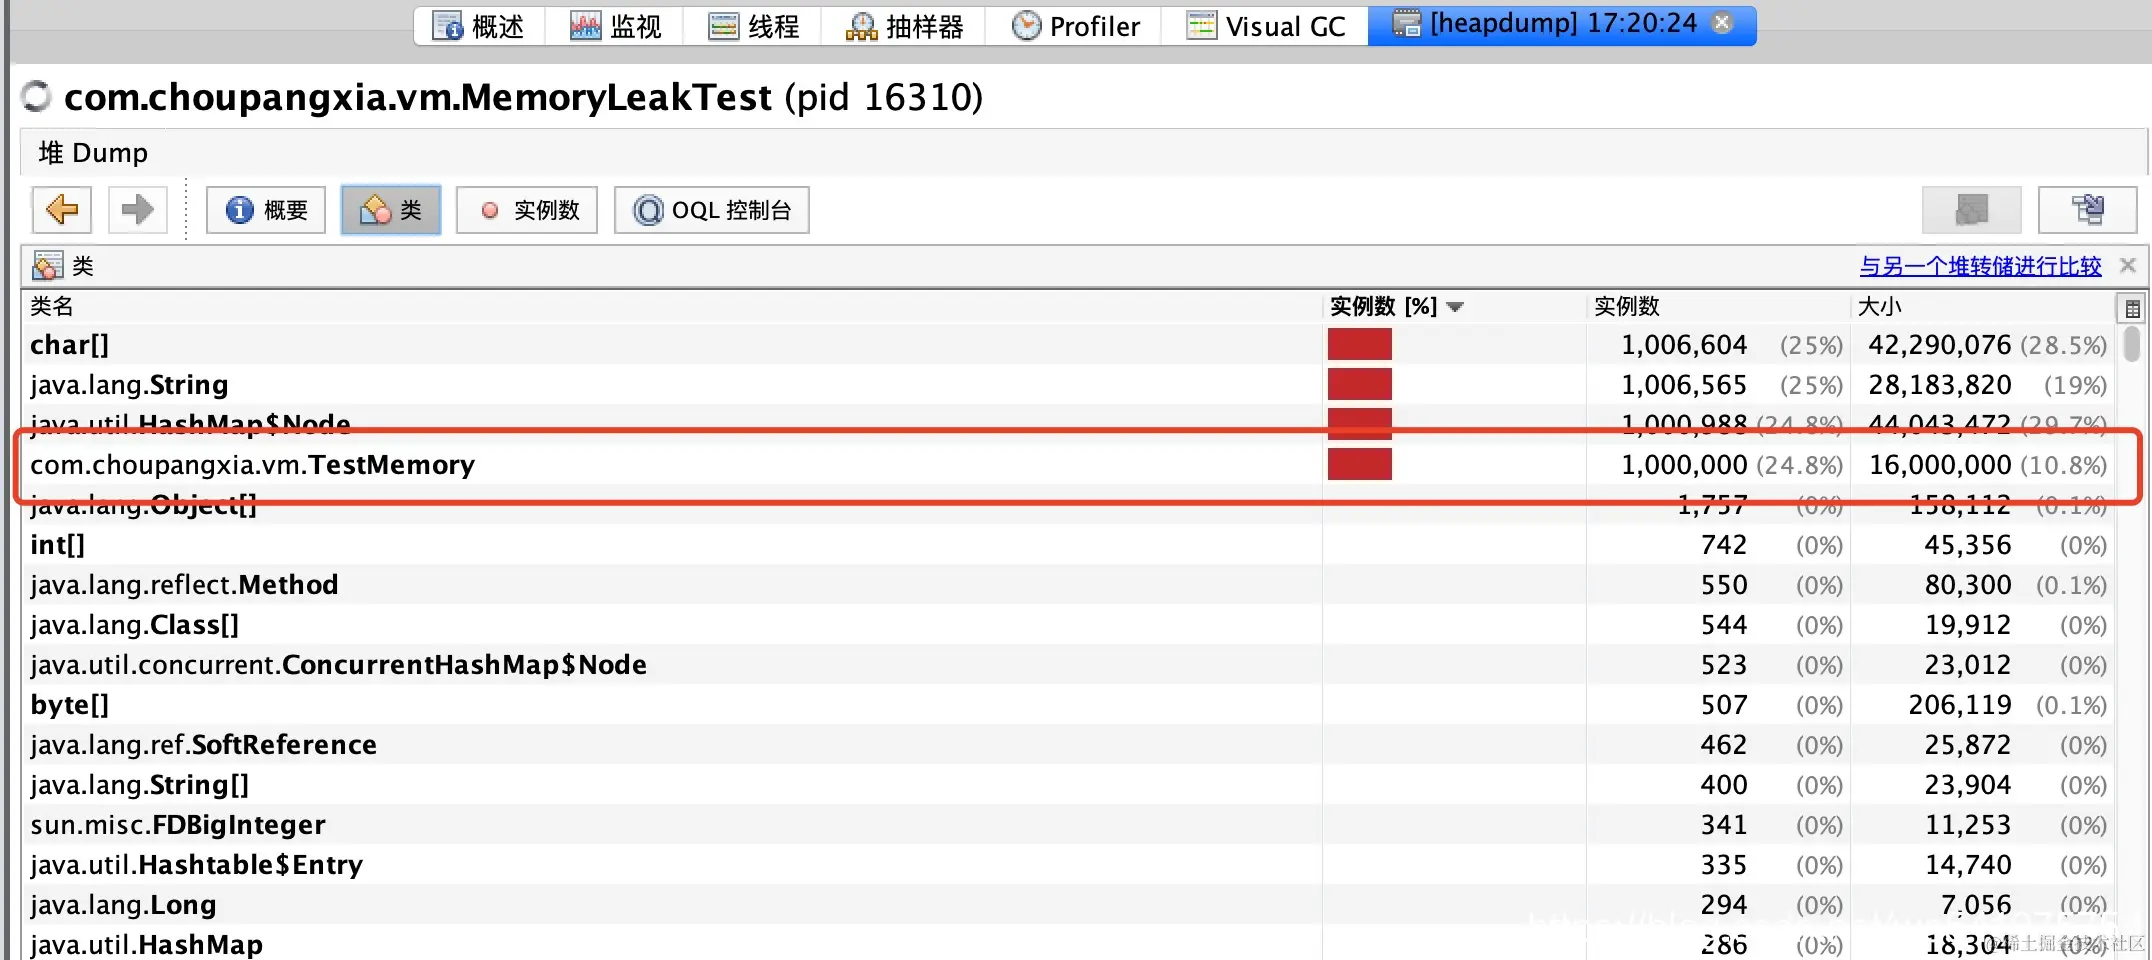Select the char[] class row
The width and height of the screenshot is (2152, 960).
(1068, 344)
